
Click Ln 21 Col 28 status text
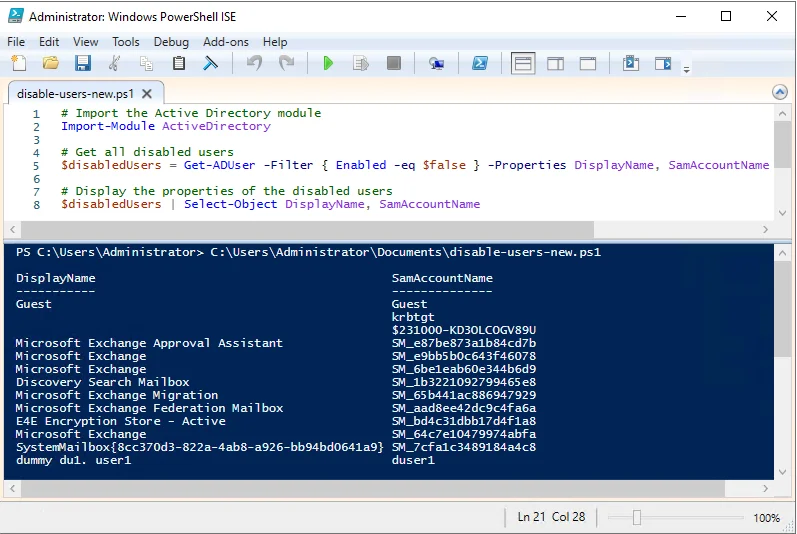click(551, 517)
